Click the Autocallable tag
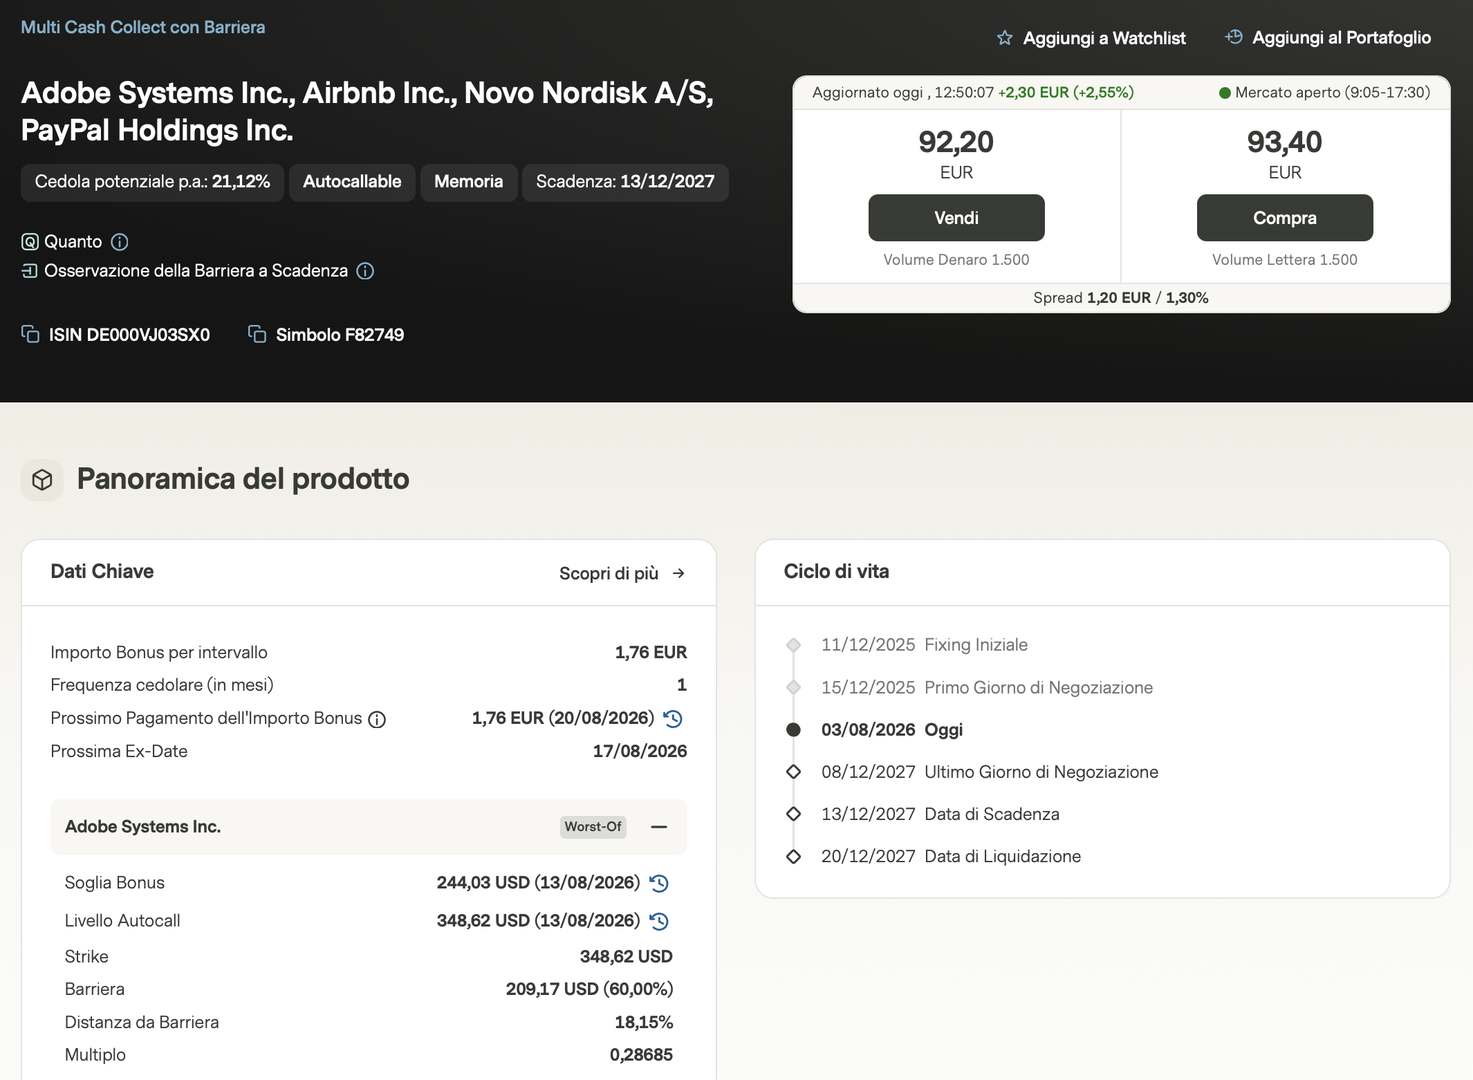 point(352,182)
